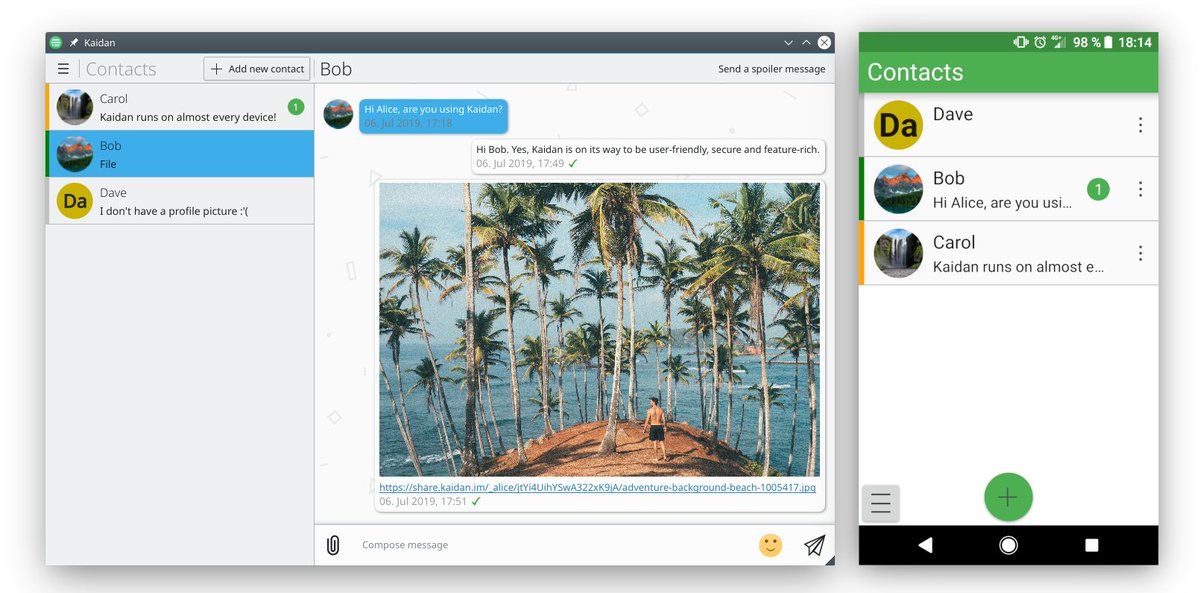Click the 18:14 clock in phone status bar

(x=1134, y=42)
